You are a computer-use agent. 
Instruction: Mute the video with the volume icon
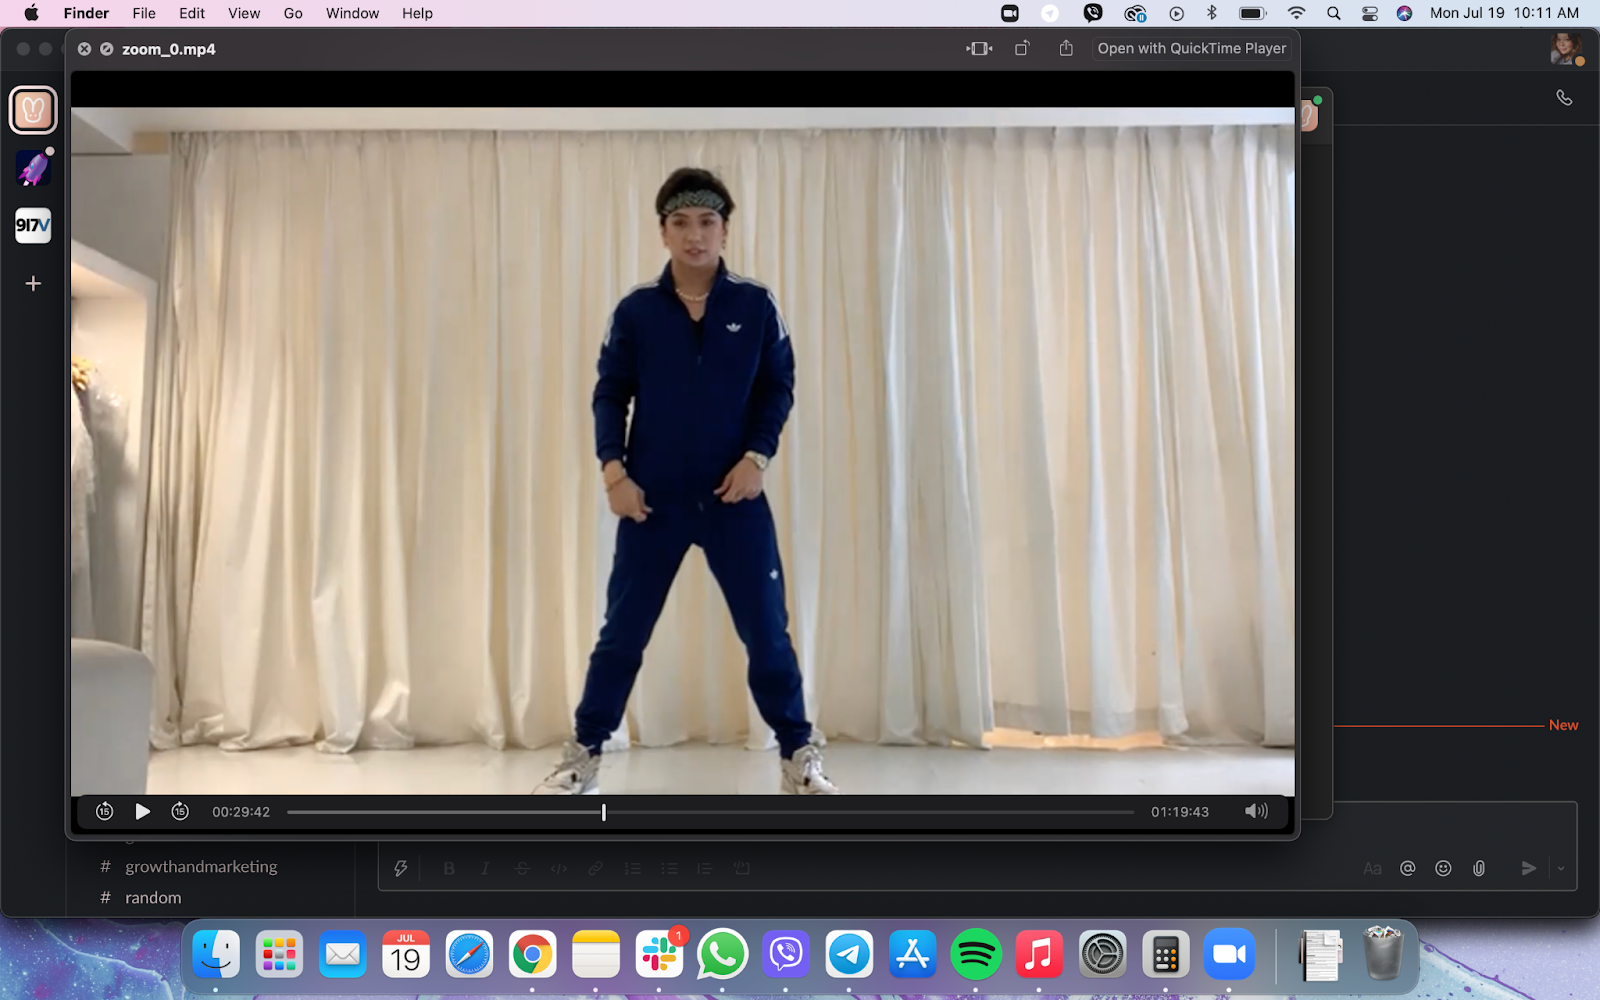coord(1256,811)
